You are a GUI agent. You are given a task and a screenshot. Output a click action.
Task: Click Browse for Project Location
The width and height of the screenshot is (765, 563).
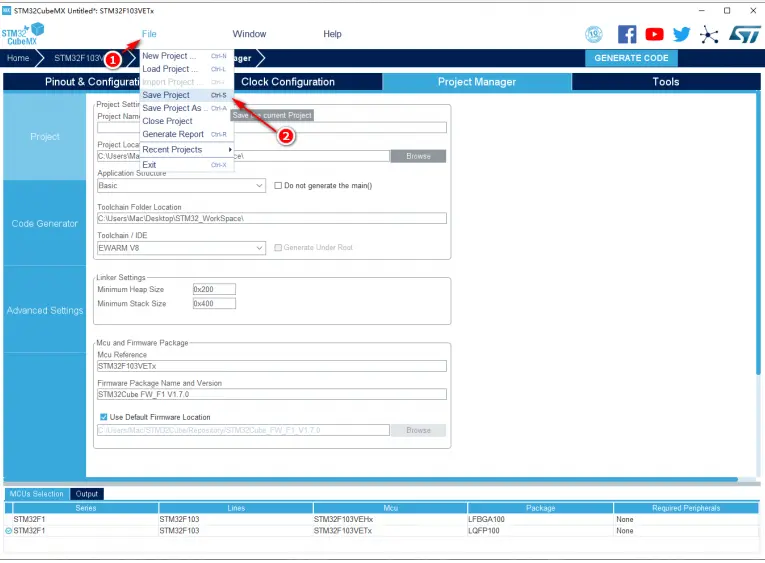click(418, 156)
